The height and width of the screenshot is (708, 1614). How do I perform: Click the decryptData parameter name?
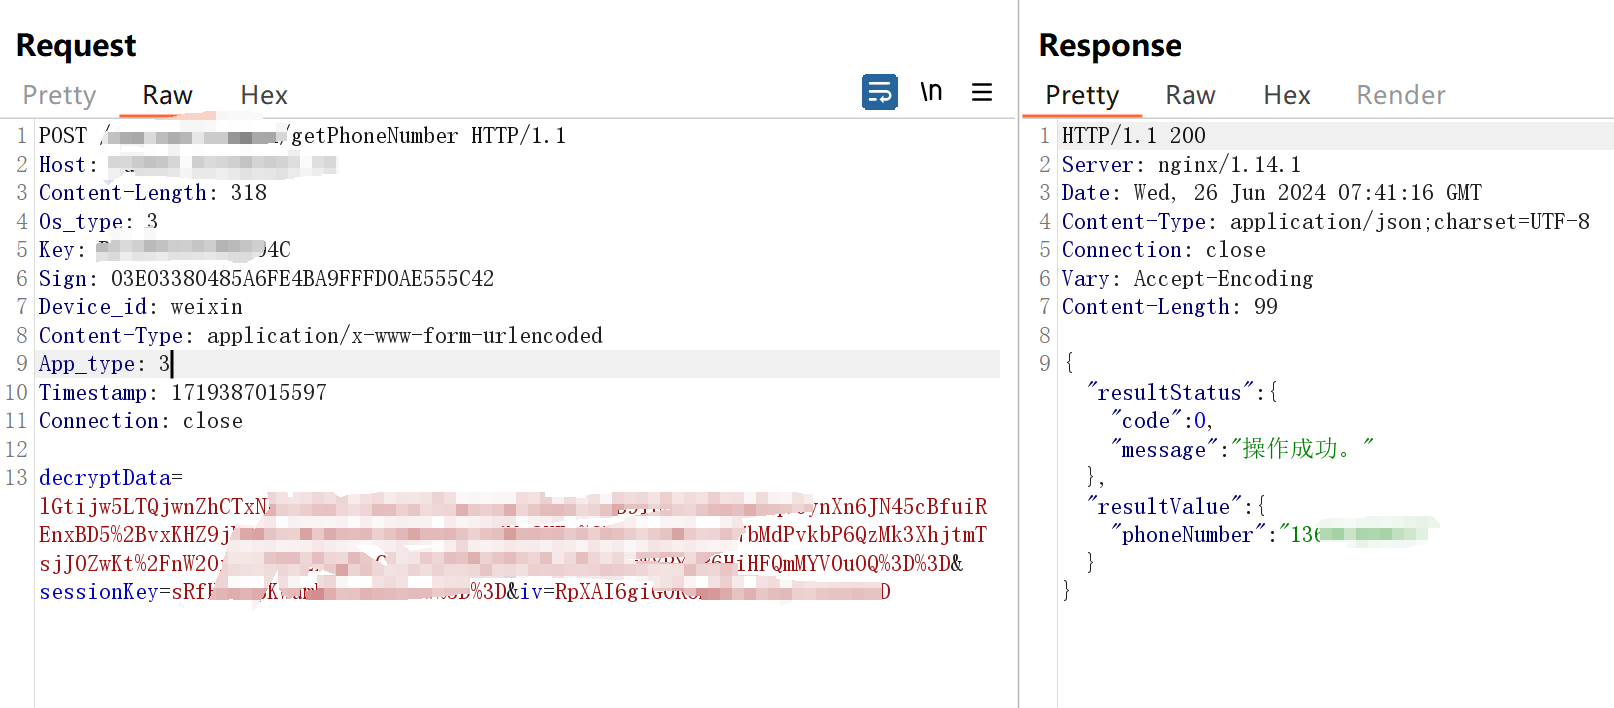pos(105,478)
